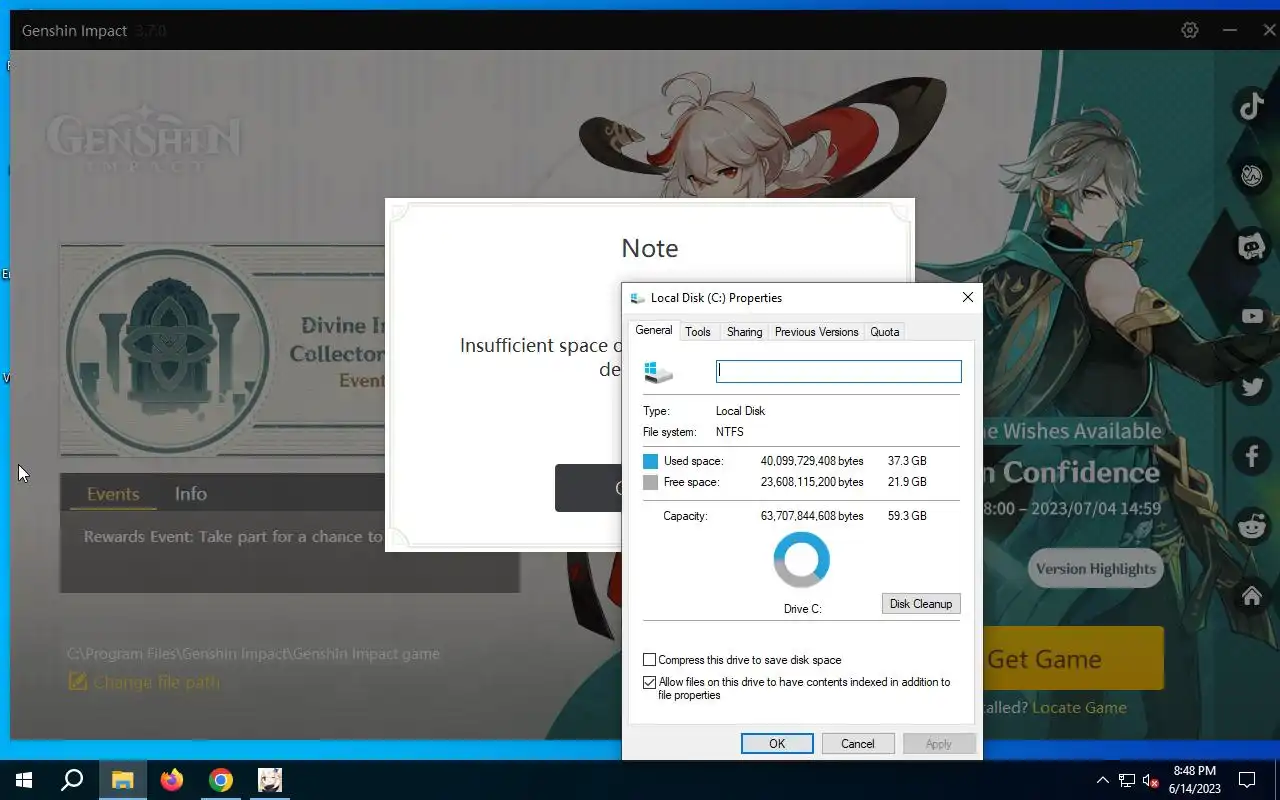Image resolution: width=1280 pixels, height=800 pixels.
Task: Open Windows taskbar search
Action: click(x=72, y=780)
